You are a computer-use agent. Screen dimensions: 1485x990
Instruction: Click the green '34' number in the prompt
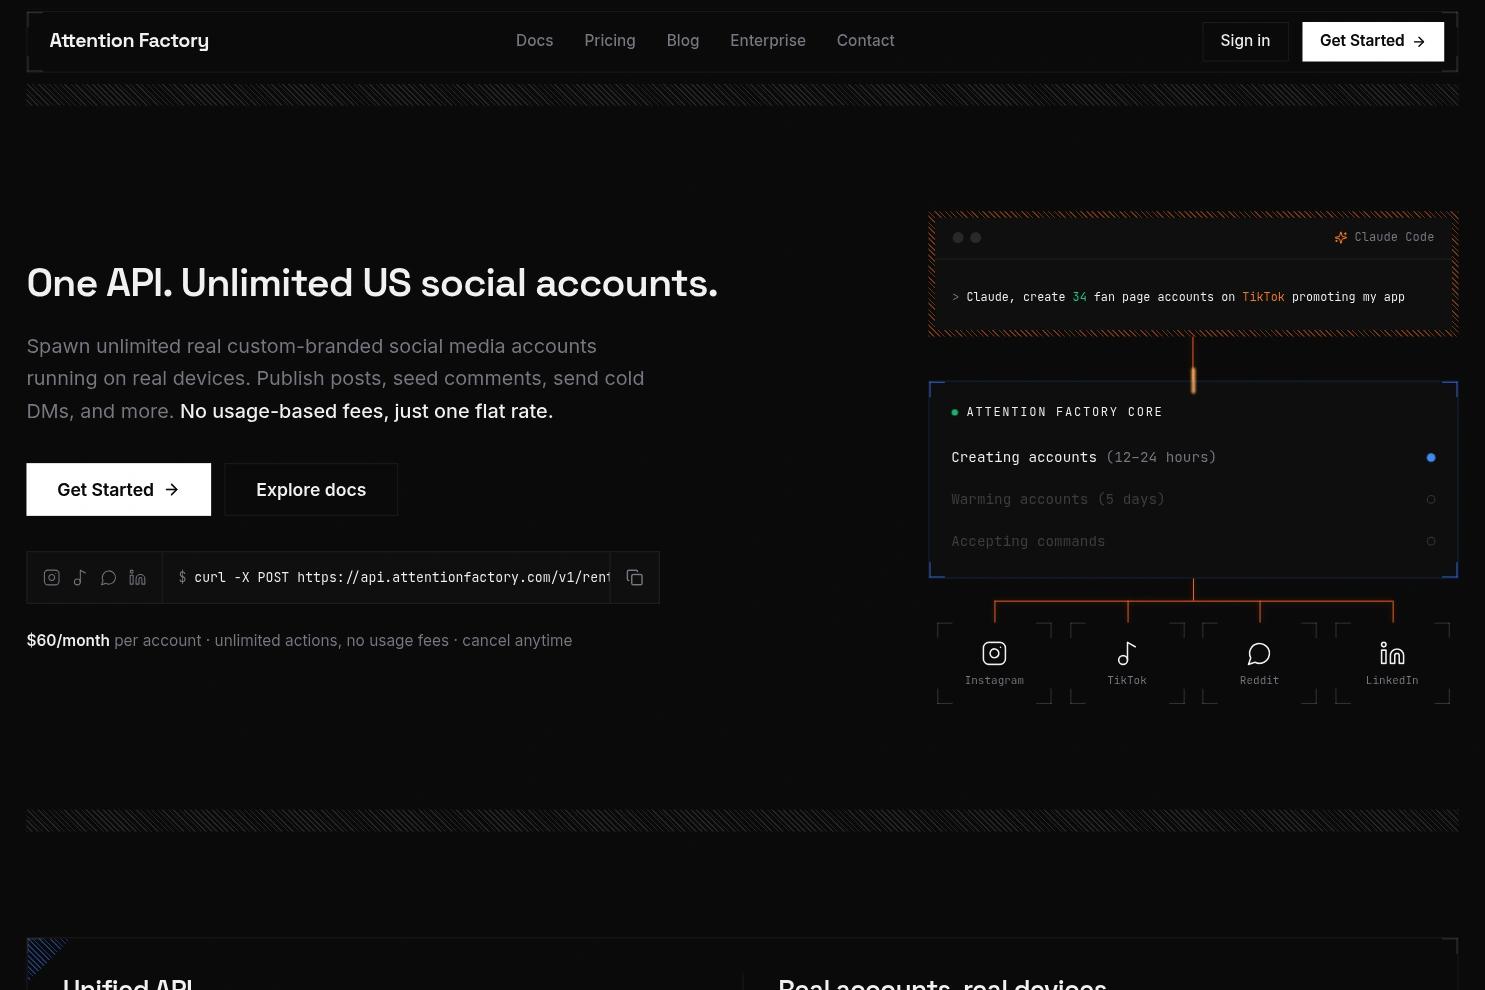[1079, 297]
